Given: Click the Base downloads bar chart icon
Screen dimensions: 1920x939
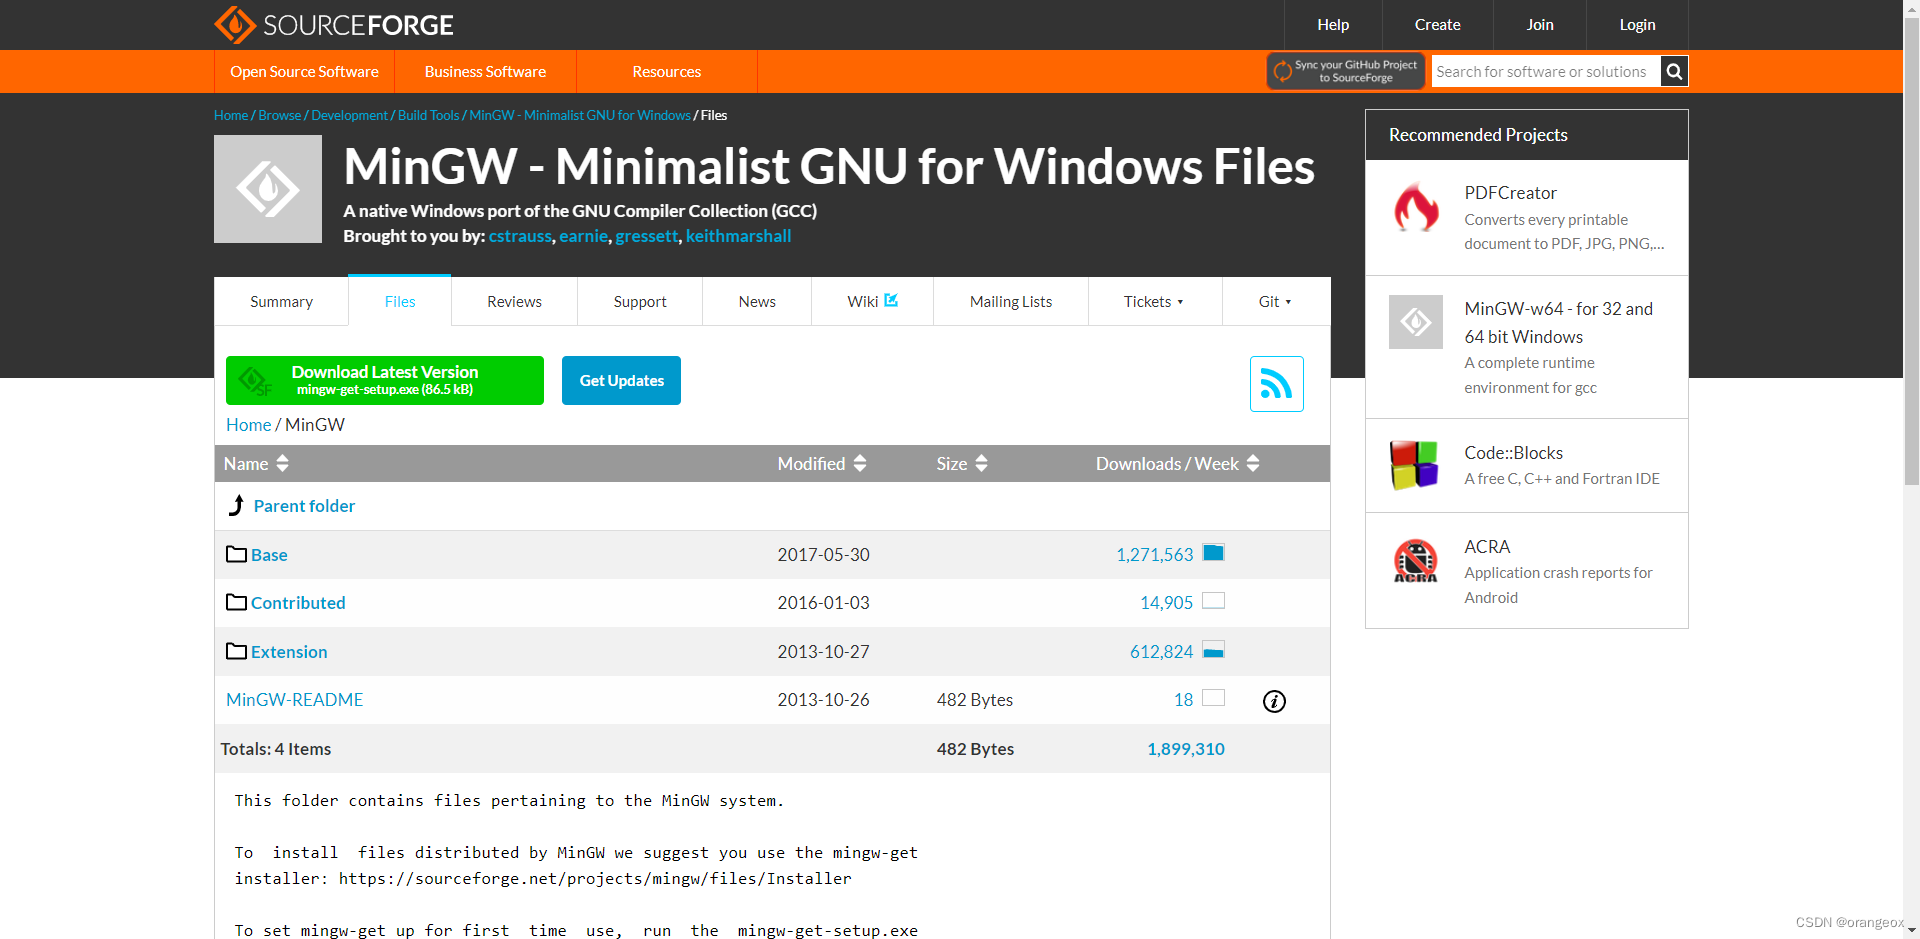Looking at the screenshot, I should click(x=1213, y=553).
